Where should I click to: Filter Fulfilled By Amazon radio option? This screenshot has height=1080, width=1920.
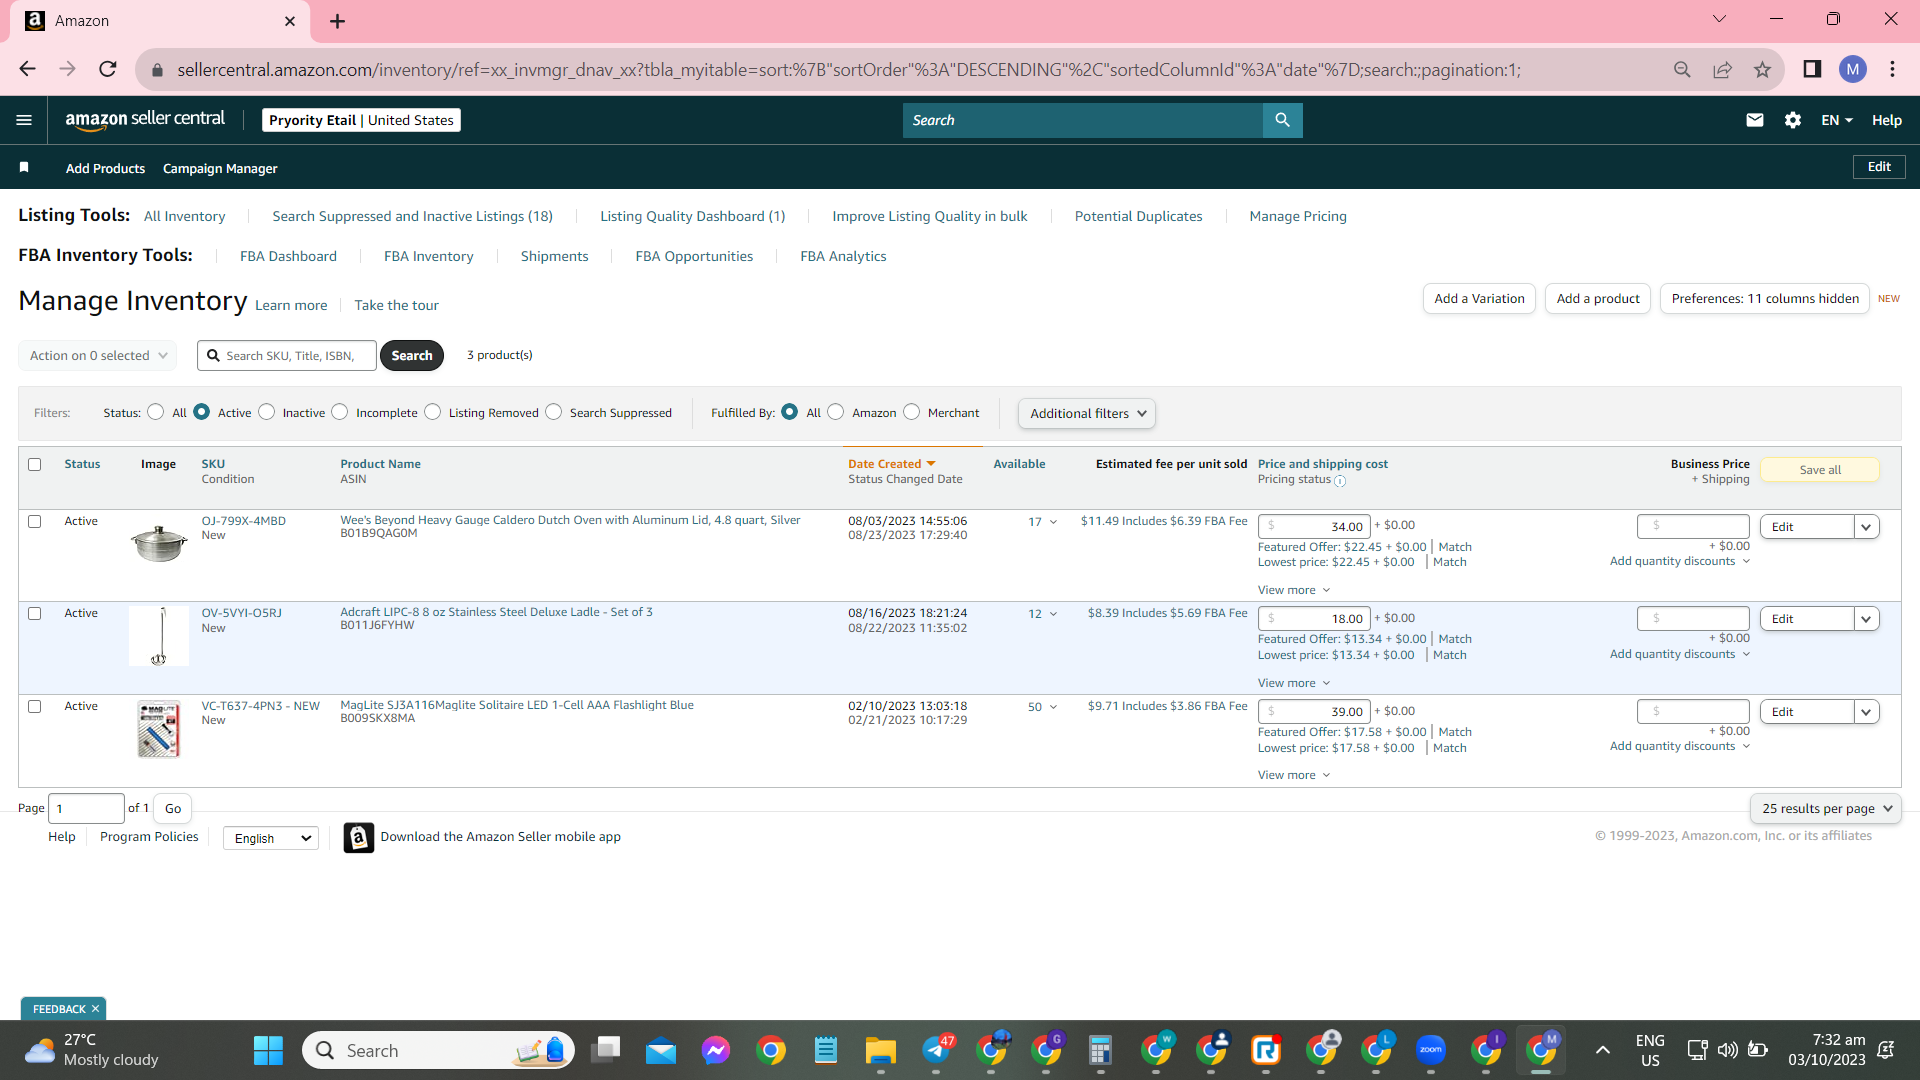[836, 412]
